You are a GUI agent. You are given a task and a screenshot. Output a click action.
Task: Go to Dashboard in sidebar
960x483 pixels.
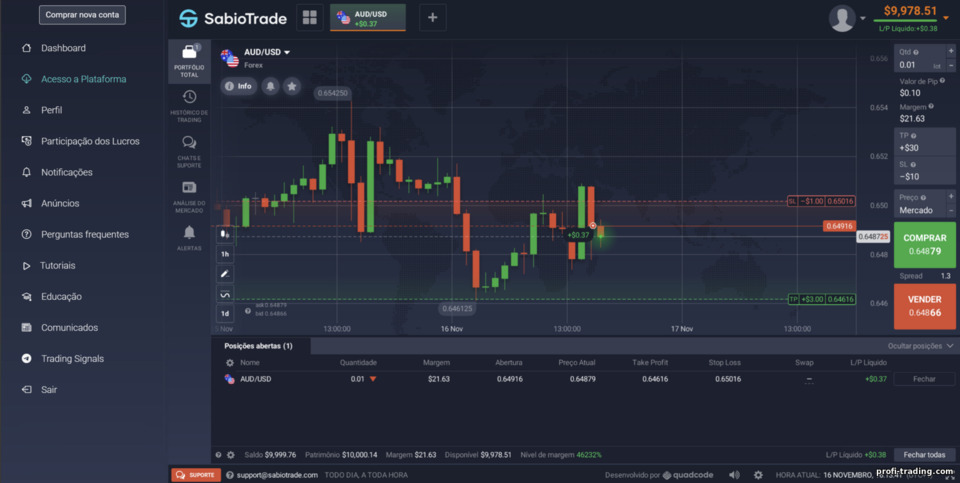pyautogui.click(x=63, y=48)
